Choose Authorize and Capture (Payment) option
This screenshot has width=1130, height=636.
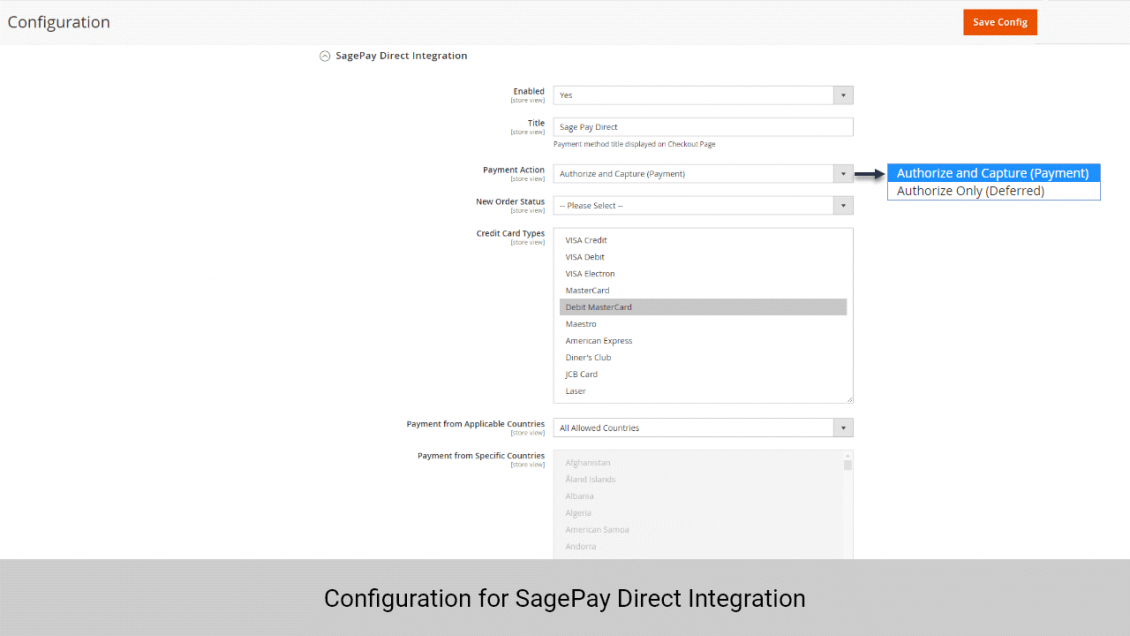[x=994, y=173]
